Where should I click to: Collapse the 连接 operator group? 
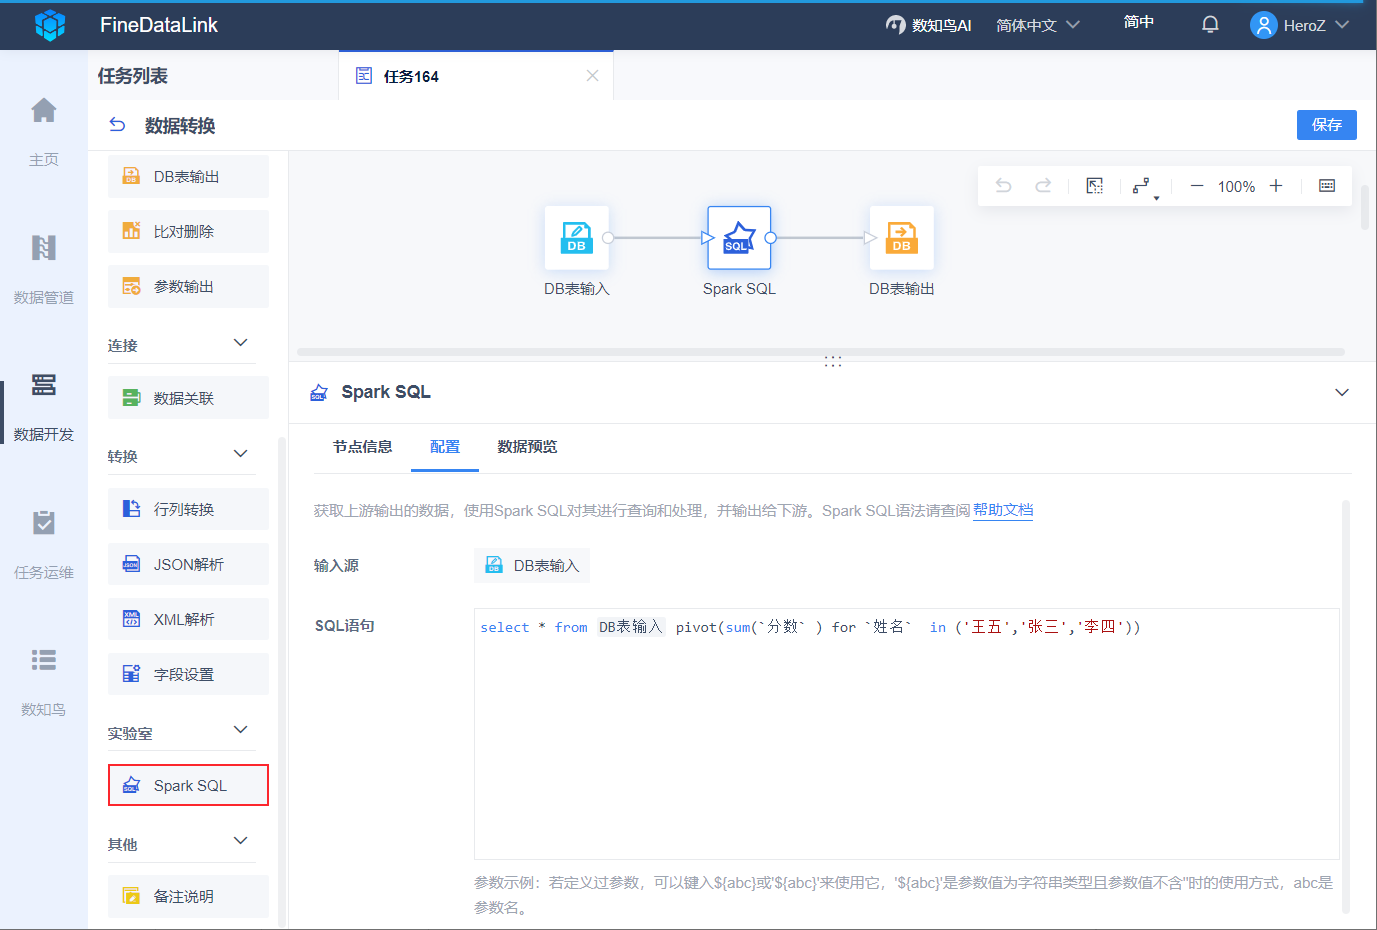tap(240, 343)
